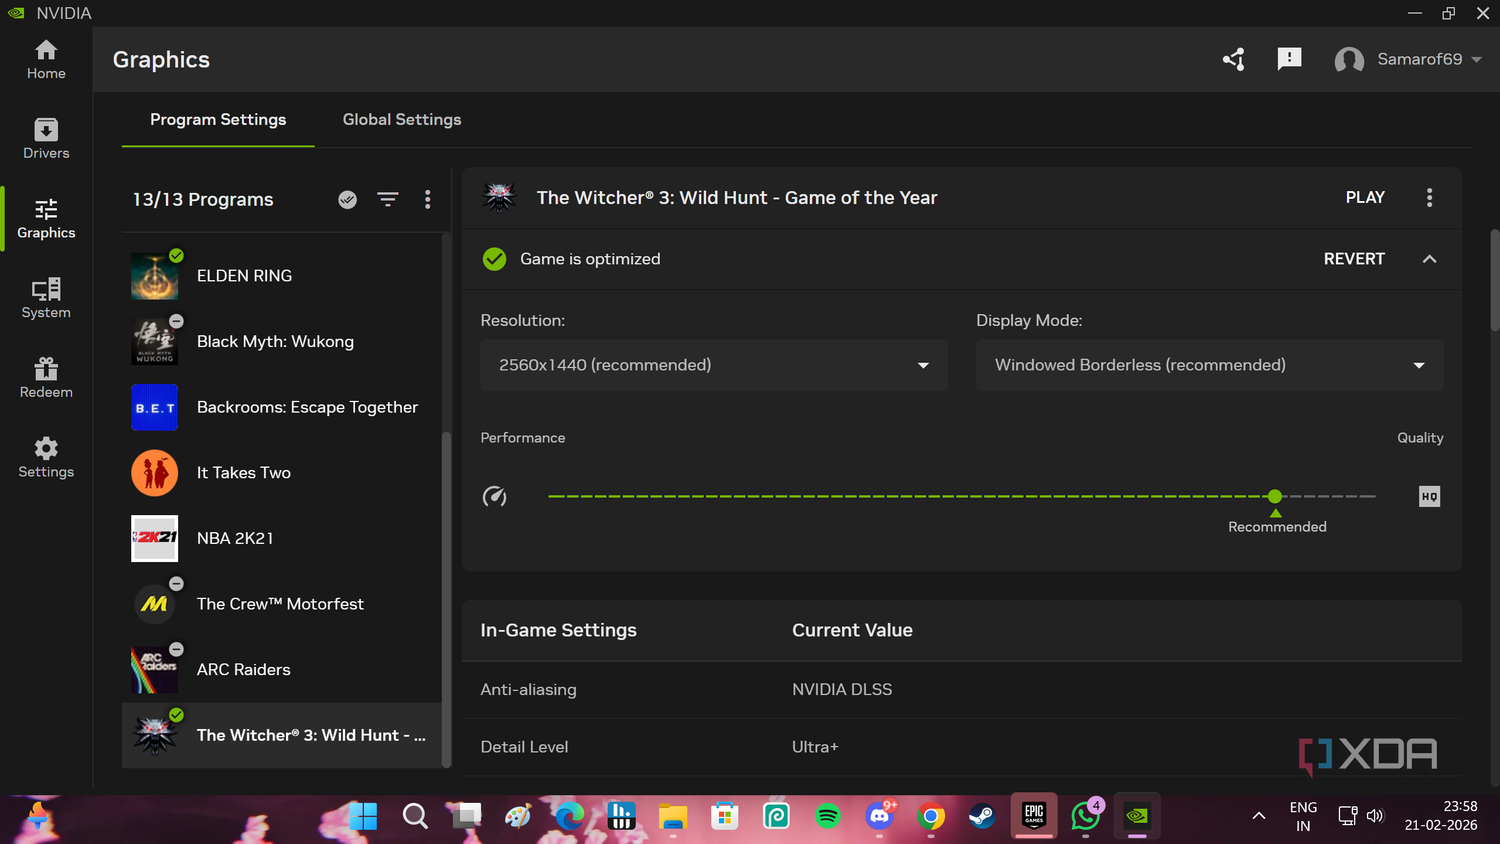Select ELDEN RING in the program list
This screenshot has height=844, width=1500.
pyautogui.click(x=282, y=276)
